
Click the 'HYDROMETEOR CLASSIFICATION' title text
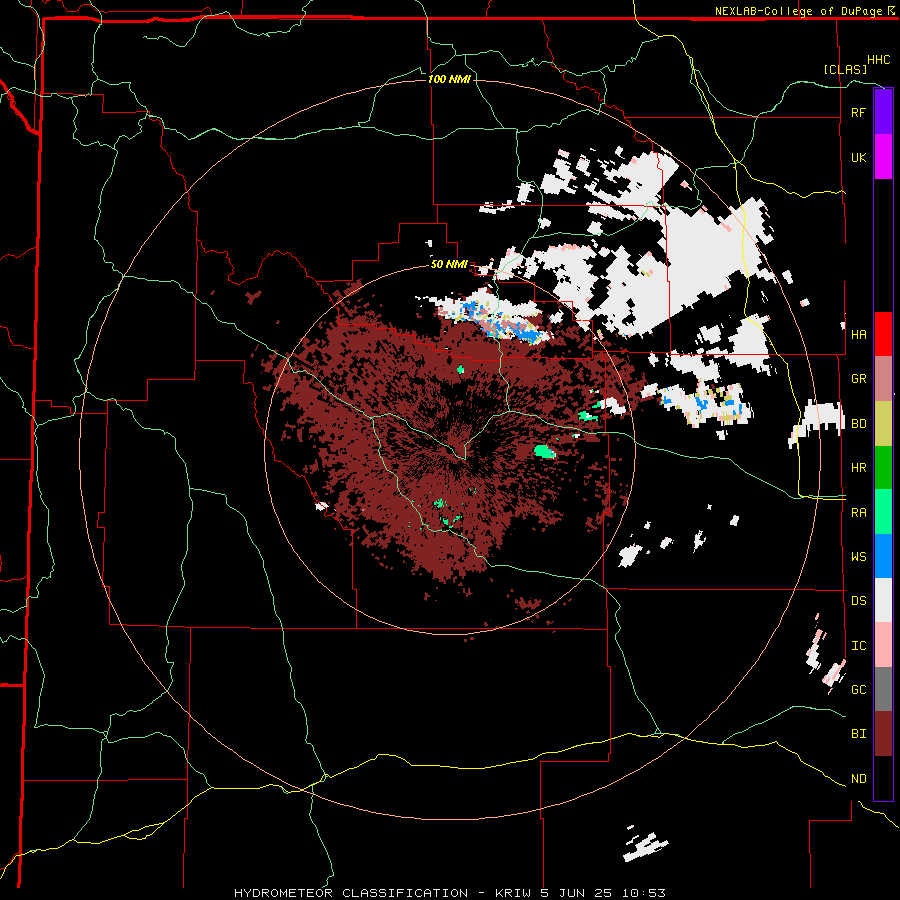pyautogui.click(x=351, y=893)
